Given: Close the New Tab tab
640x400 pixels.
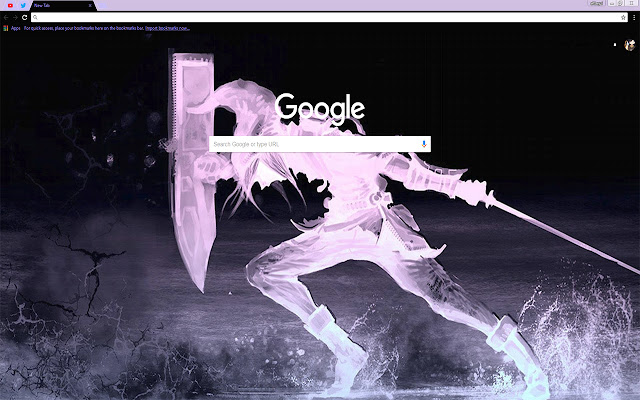Looking at the screenshot, I should pos(90,5).
